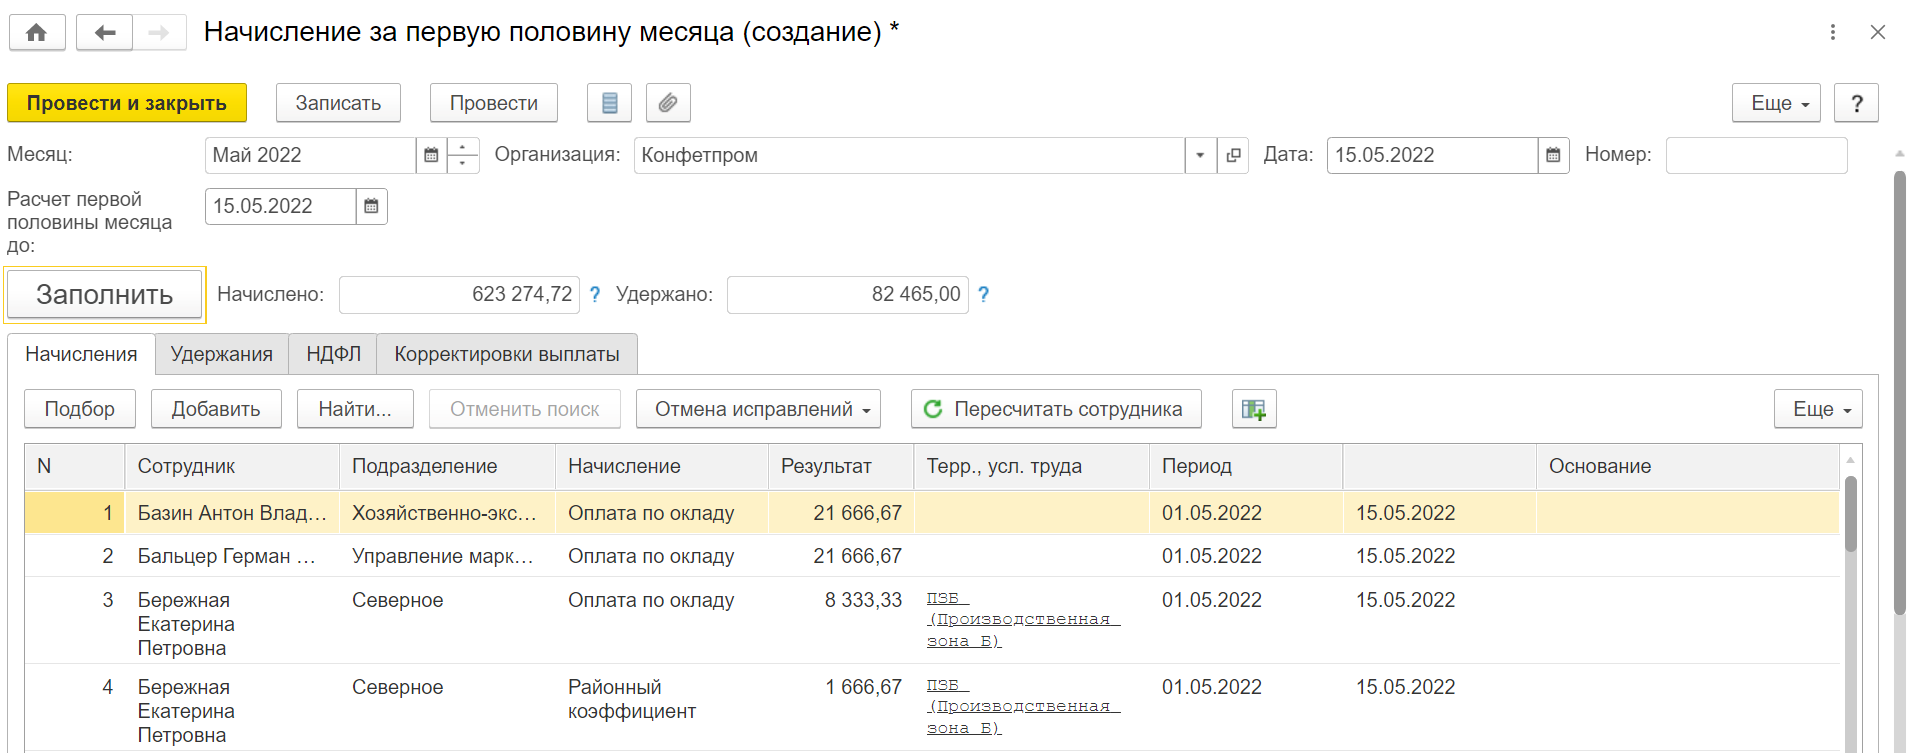
Task: Open the top Еще dropdown menu
Action: (x=1776, y=103)
